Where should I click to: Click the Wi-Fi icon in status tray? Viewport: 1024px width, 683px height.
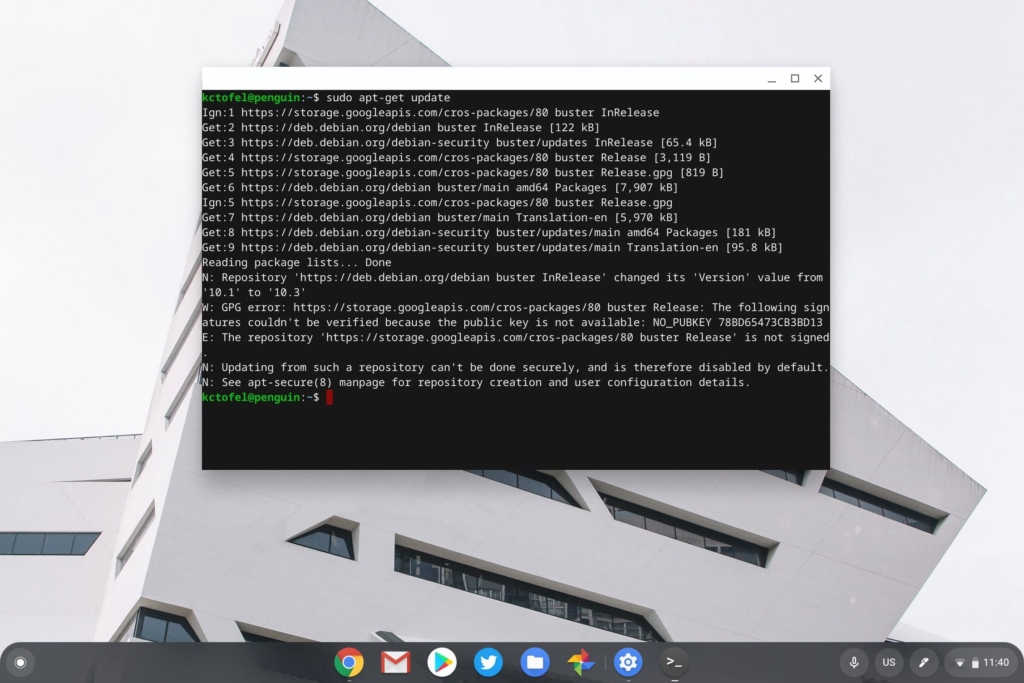pyautogui.click(x=959, y=663)
